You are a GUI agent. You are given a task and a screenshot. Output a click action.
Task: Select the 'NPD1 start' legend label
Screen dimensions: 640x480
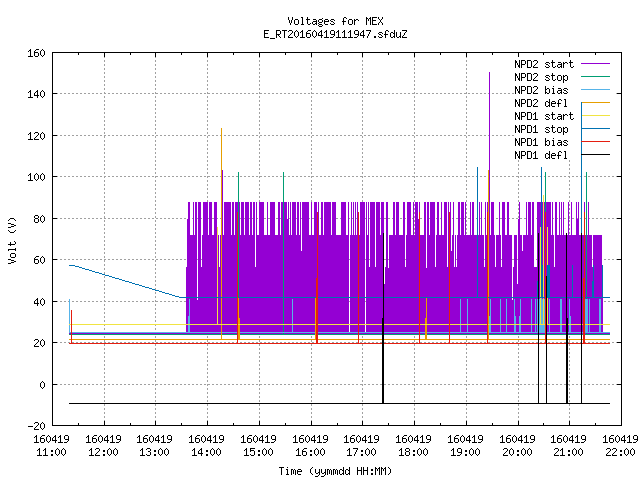(x=544, y=116)
